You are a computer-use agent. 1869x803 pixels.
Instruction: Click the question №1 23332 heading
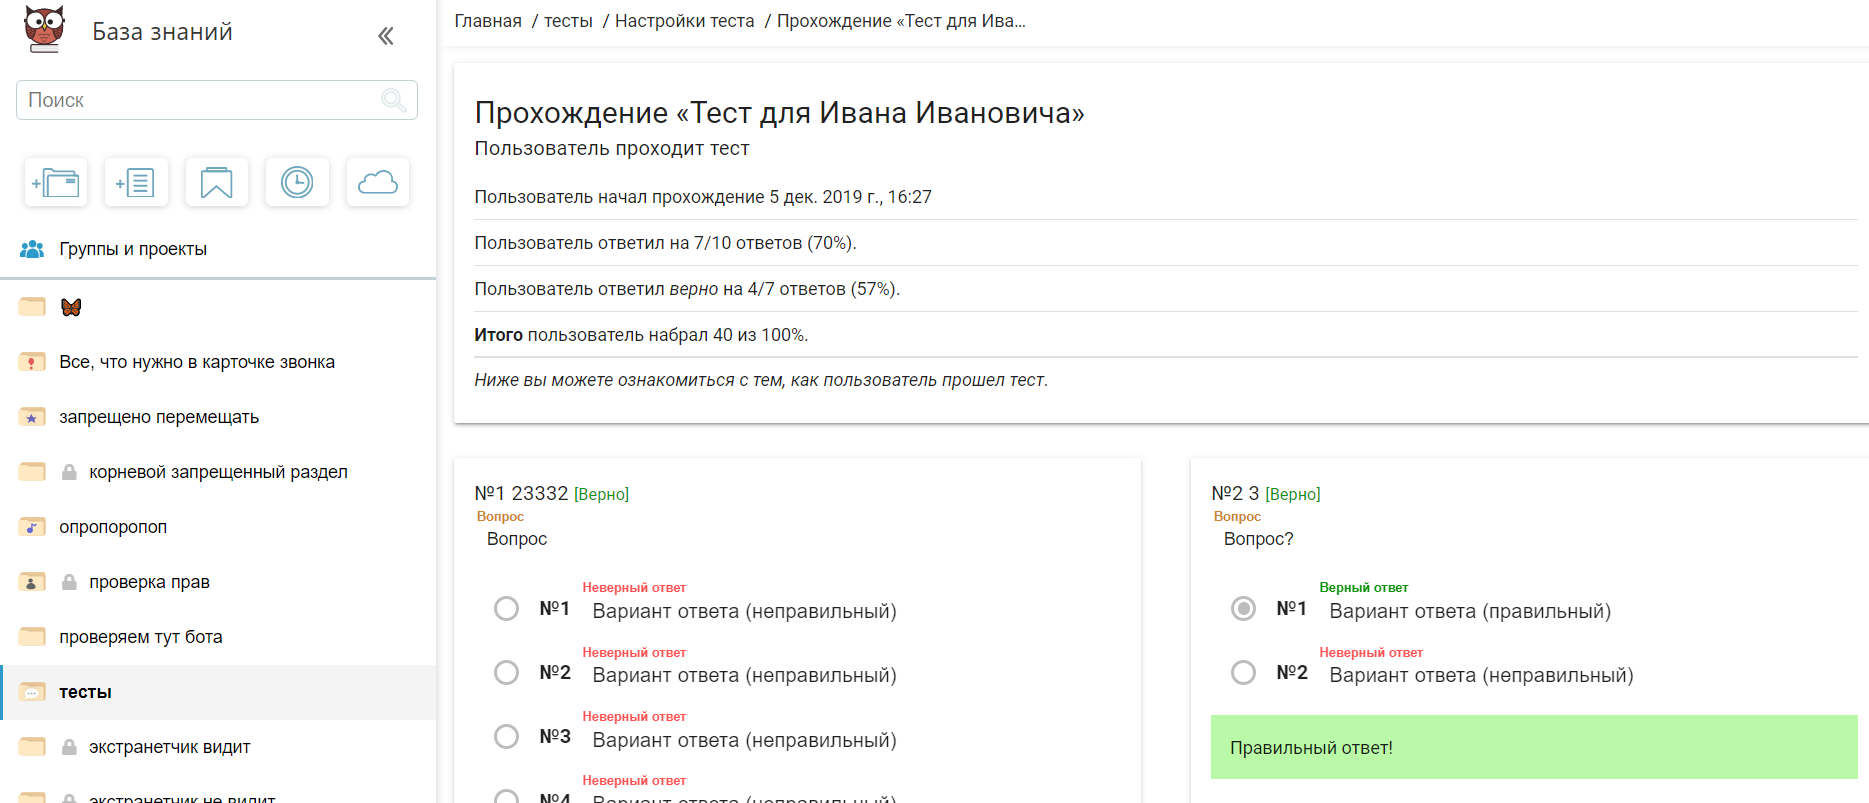pyautogui.click(x=521, y=493)
